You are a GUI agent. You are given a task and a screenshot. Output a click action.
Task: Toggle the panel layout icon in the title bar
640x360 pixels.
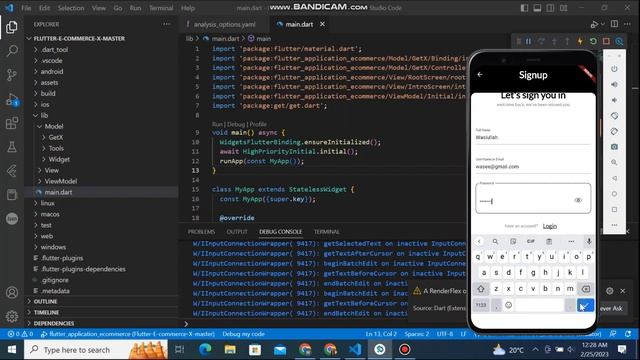tap(537, 8)
